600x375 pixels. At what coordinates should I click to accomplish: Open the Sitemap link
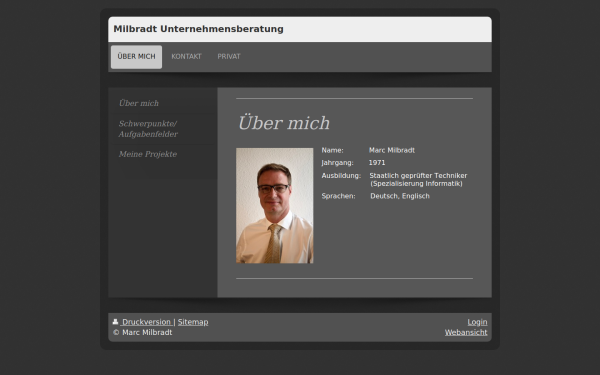pyautogui.click(x=193, y=322)
